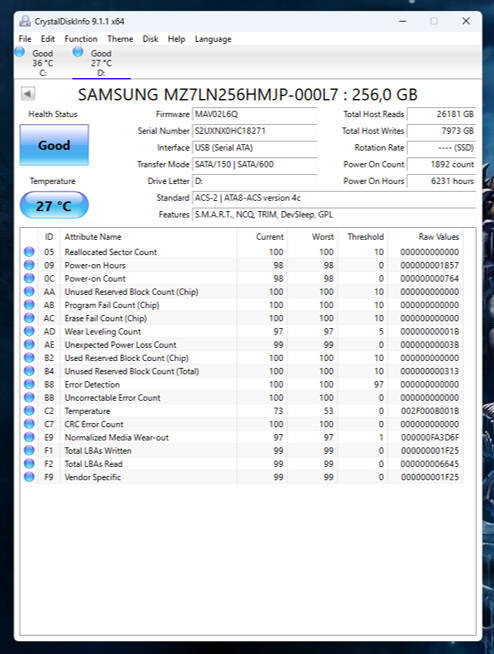This screenshot has height=654, width=494.
Task: Click the status orb for Reallocated Sector Count
Action: coord(29,252)
